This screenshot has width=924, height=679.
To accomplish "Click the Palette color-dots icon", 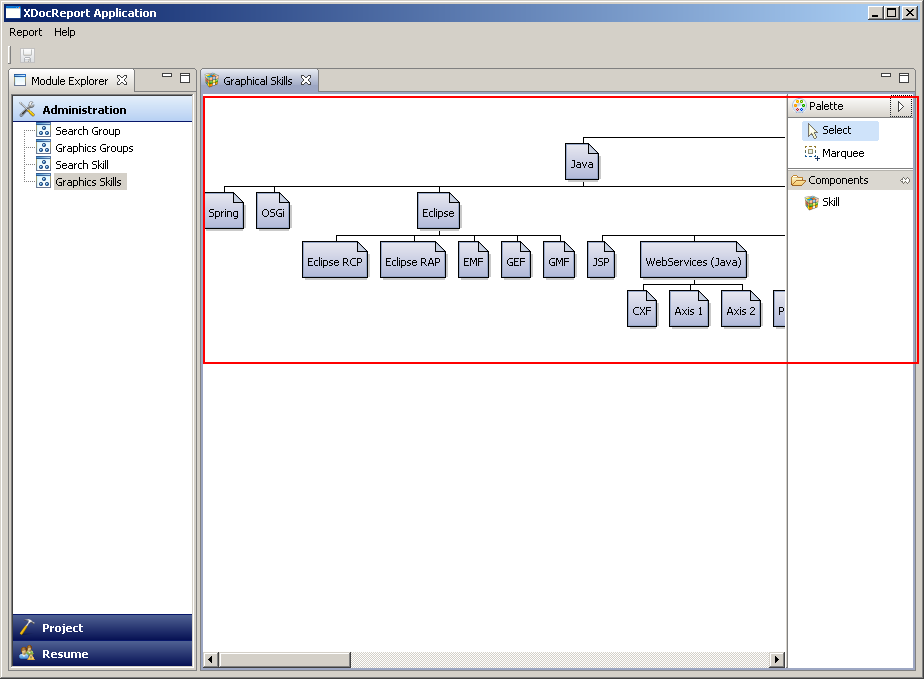I will coord(799,106).
